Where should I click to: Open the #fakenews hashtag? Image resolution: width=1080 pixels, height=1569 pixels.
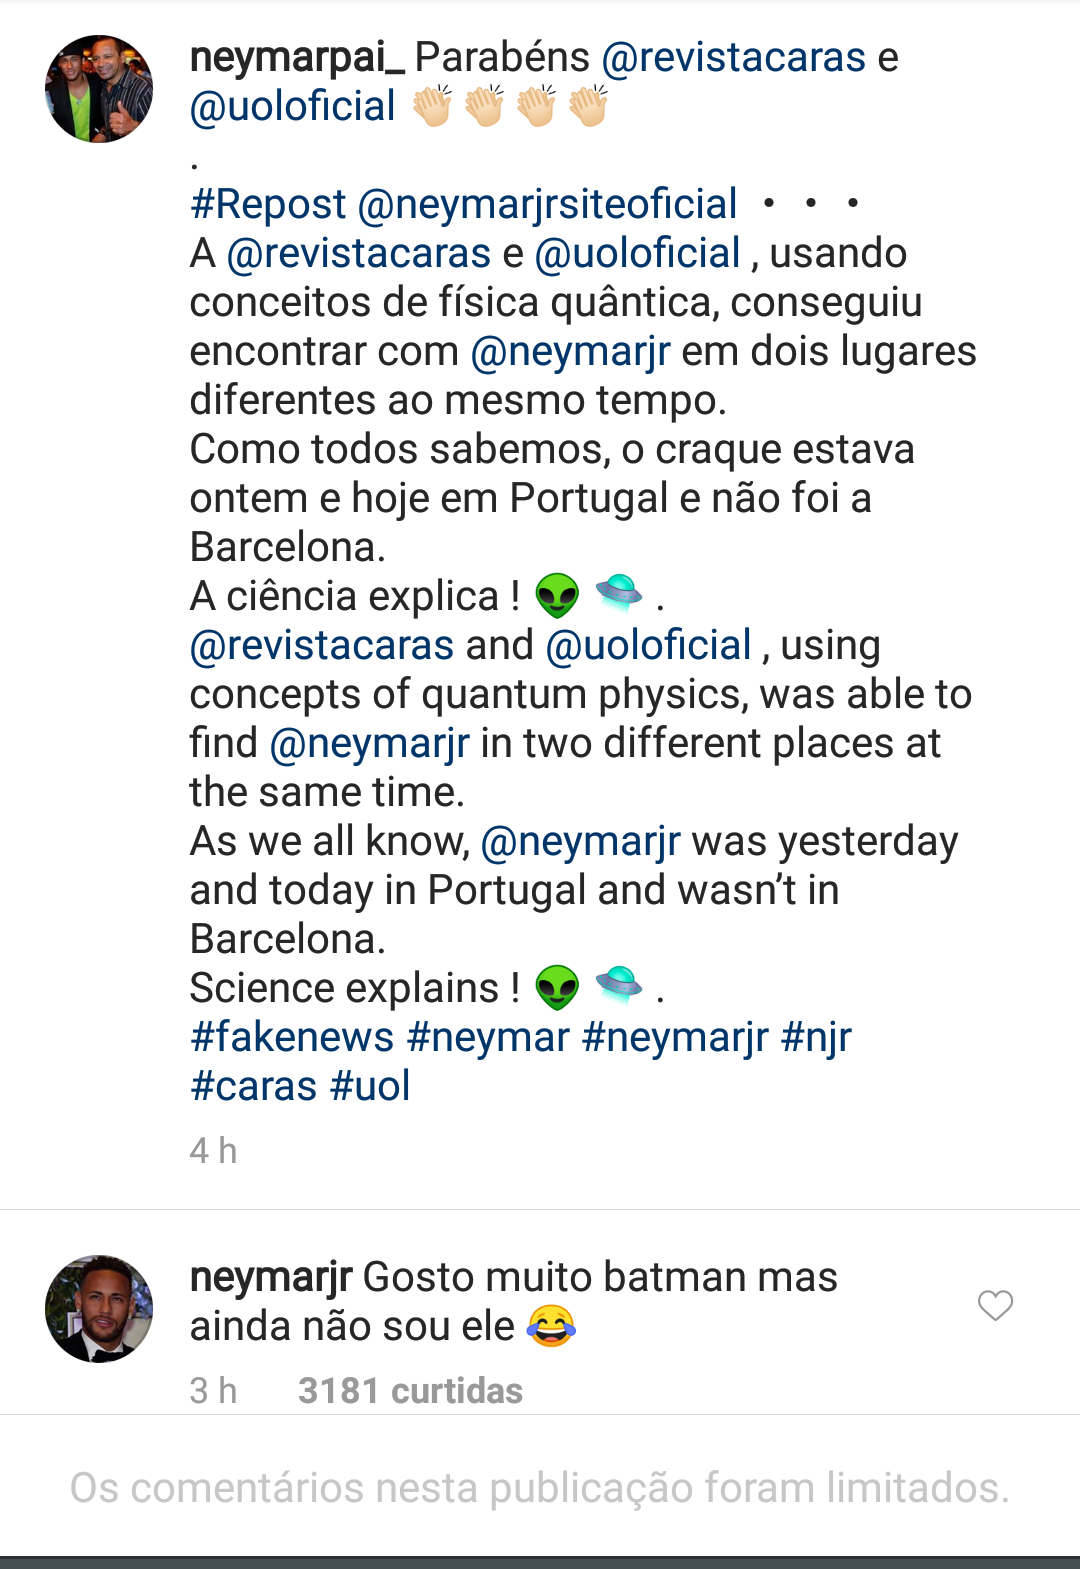pos(292,1037)
